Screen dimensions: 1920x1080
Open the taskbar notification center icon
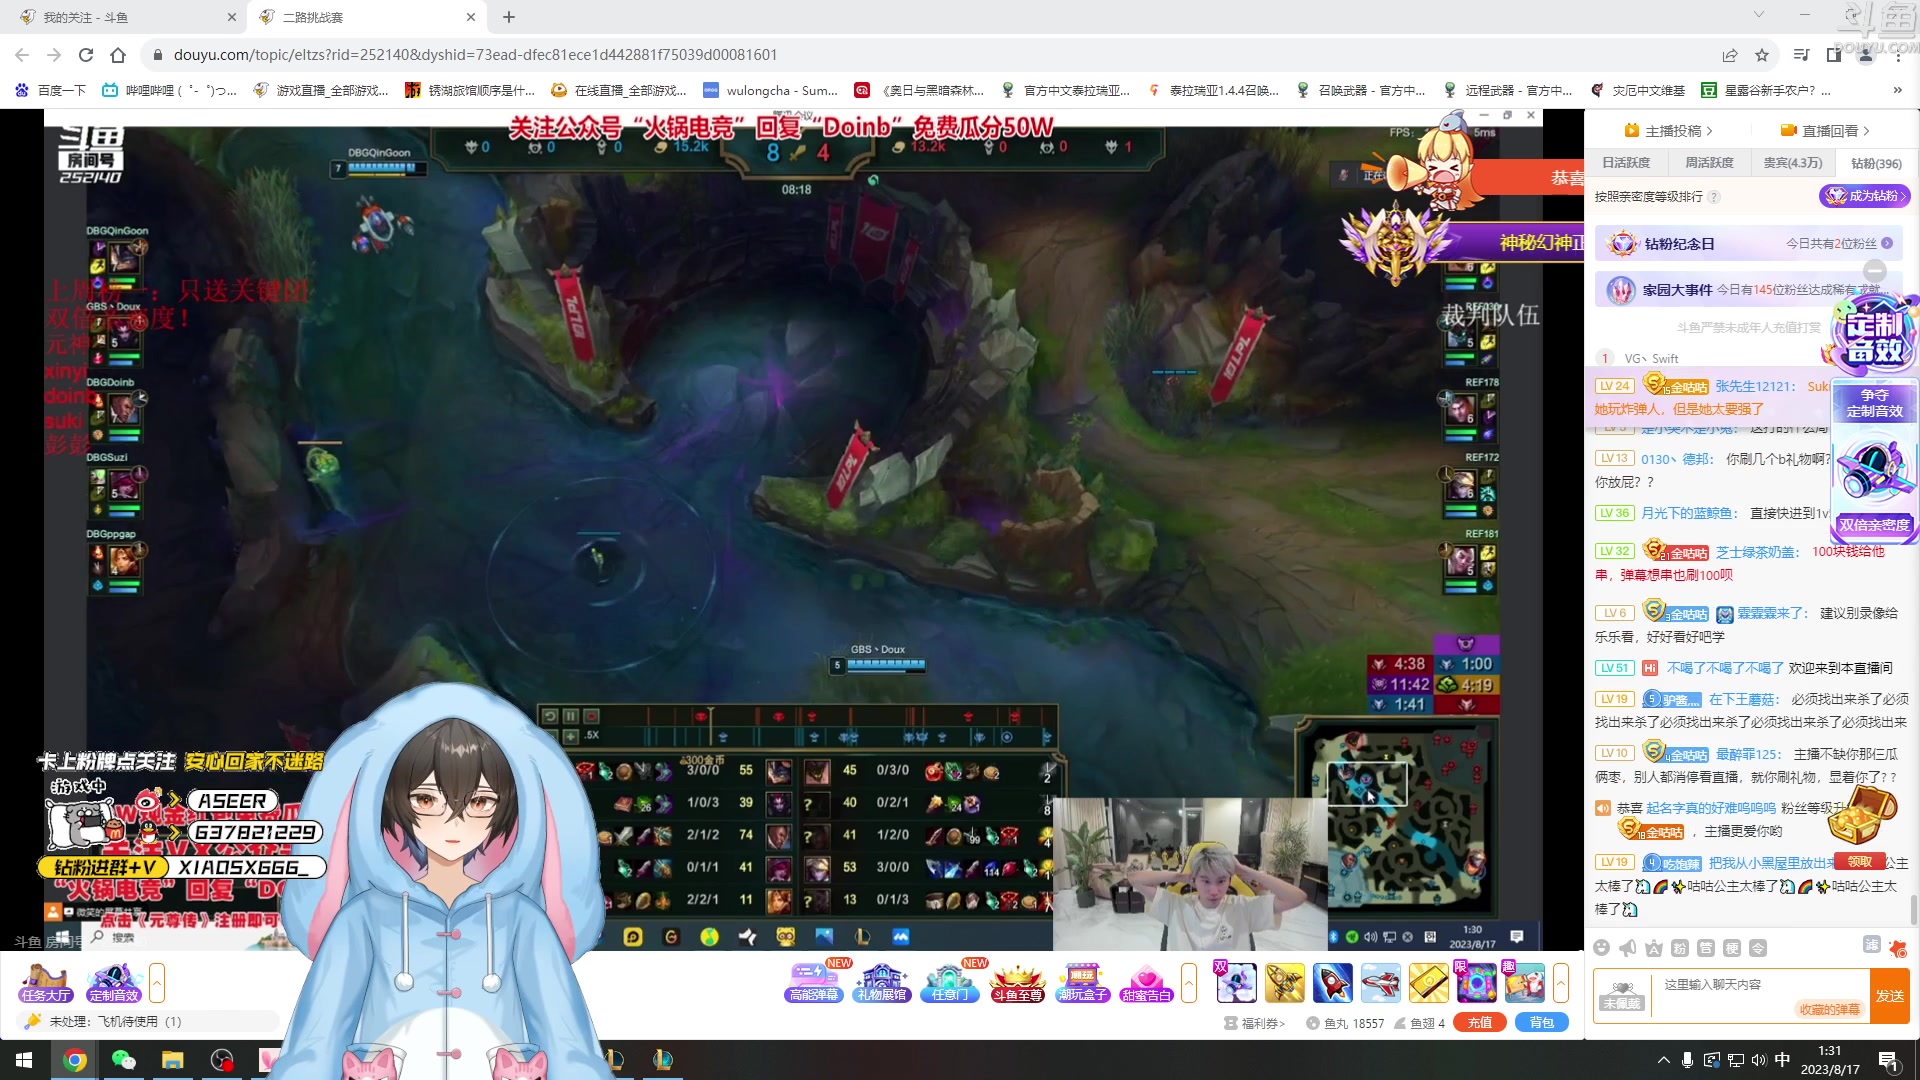pos(1888,1061)
